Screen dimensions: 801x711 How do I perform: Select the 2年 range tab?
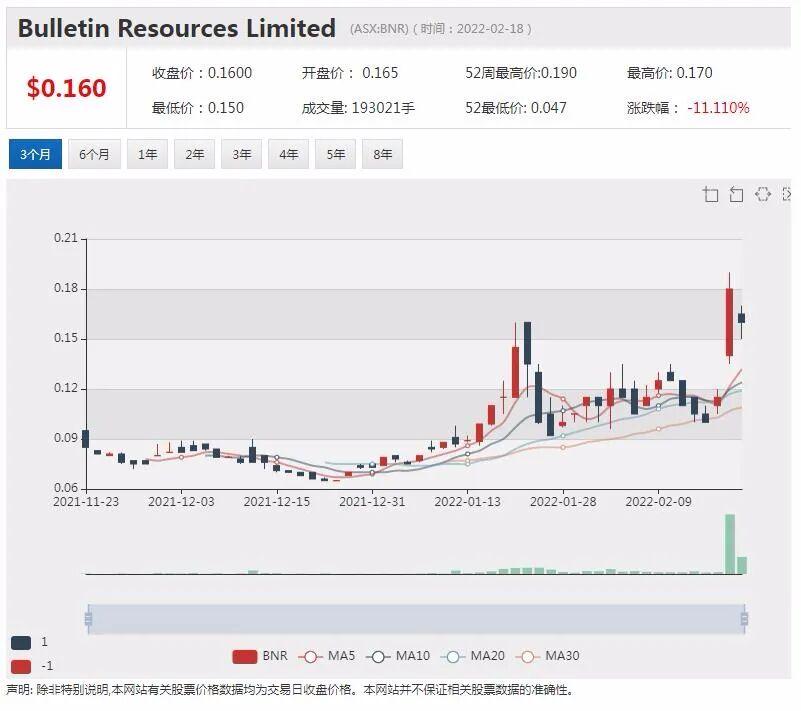point(194,154)
